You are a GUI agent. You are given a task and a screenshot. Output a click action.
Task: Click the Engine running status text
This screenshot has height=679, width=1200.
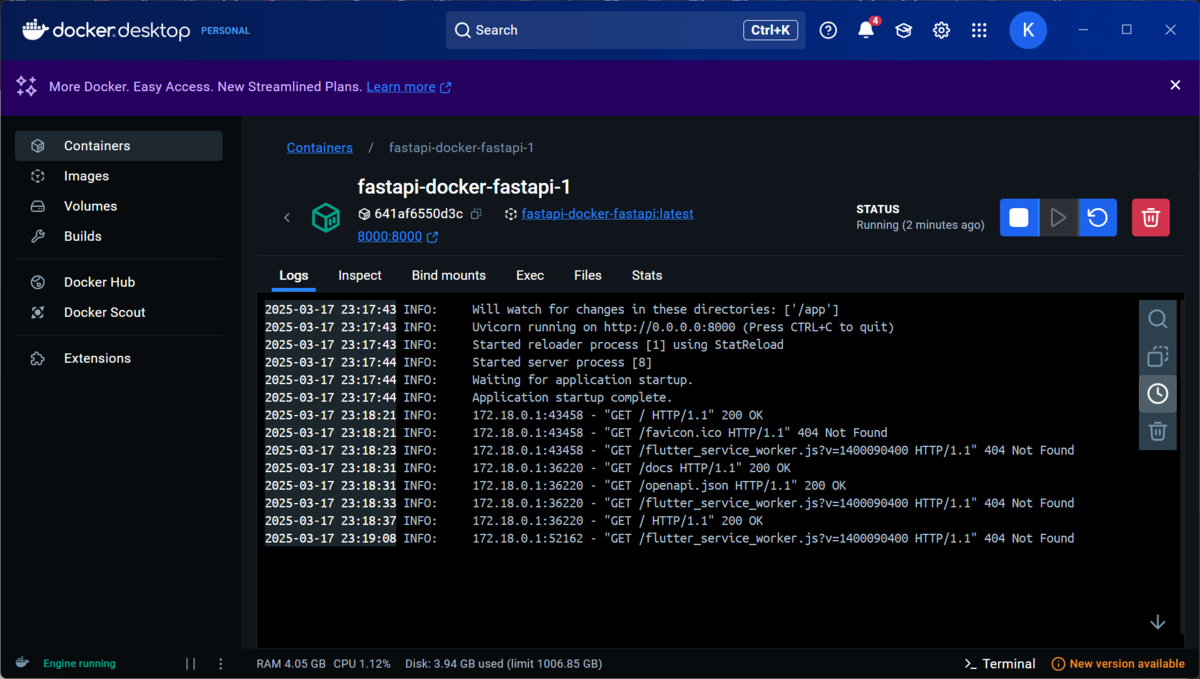tap(79, 664)
